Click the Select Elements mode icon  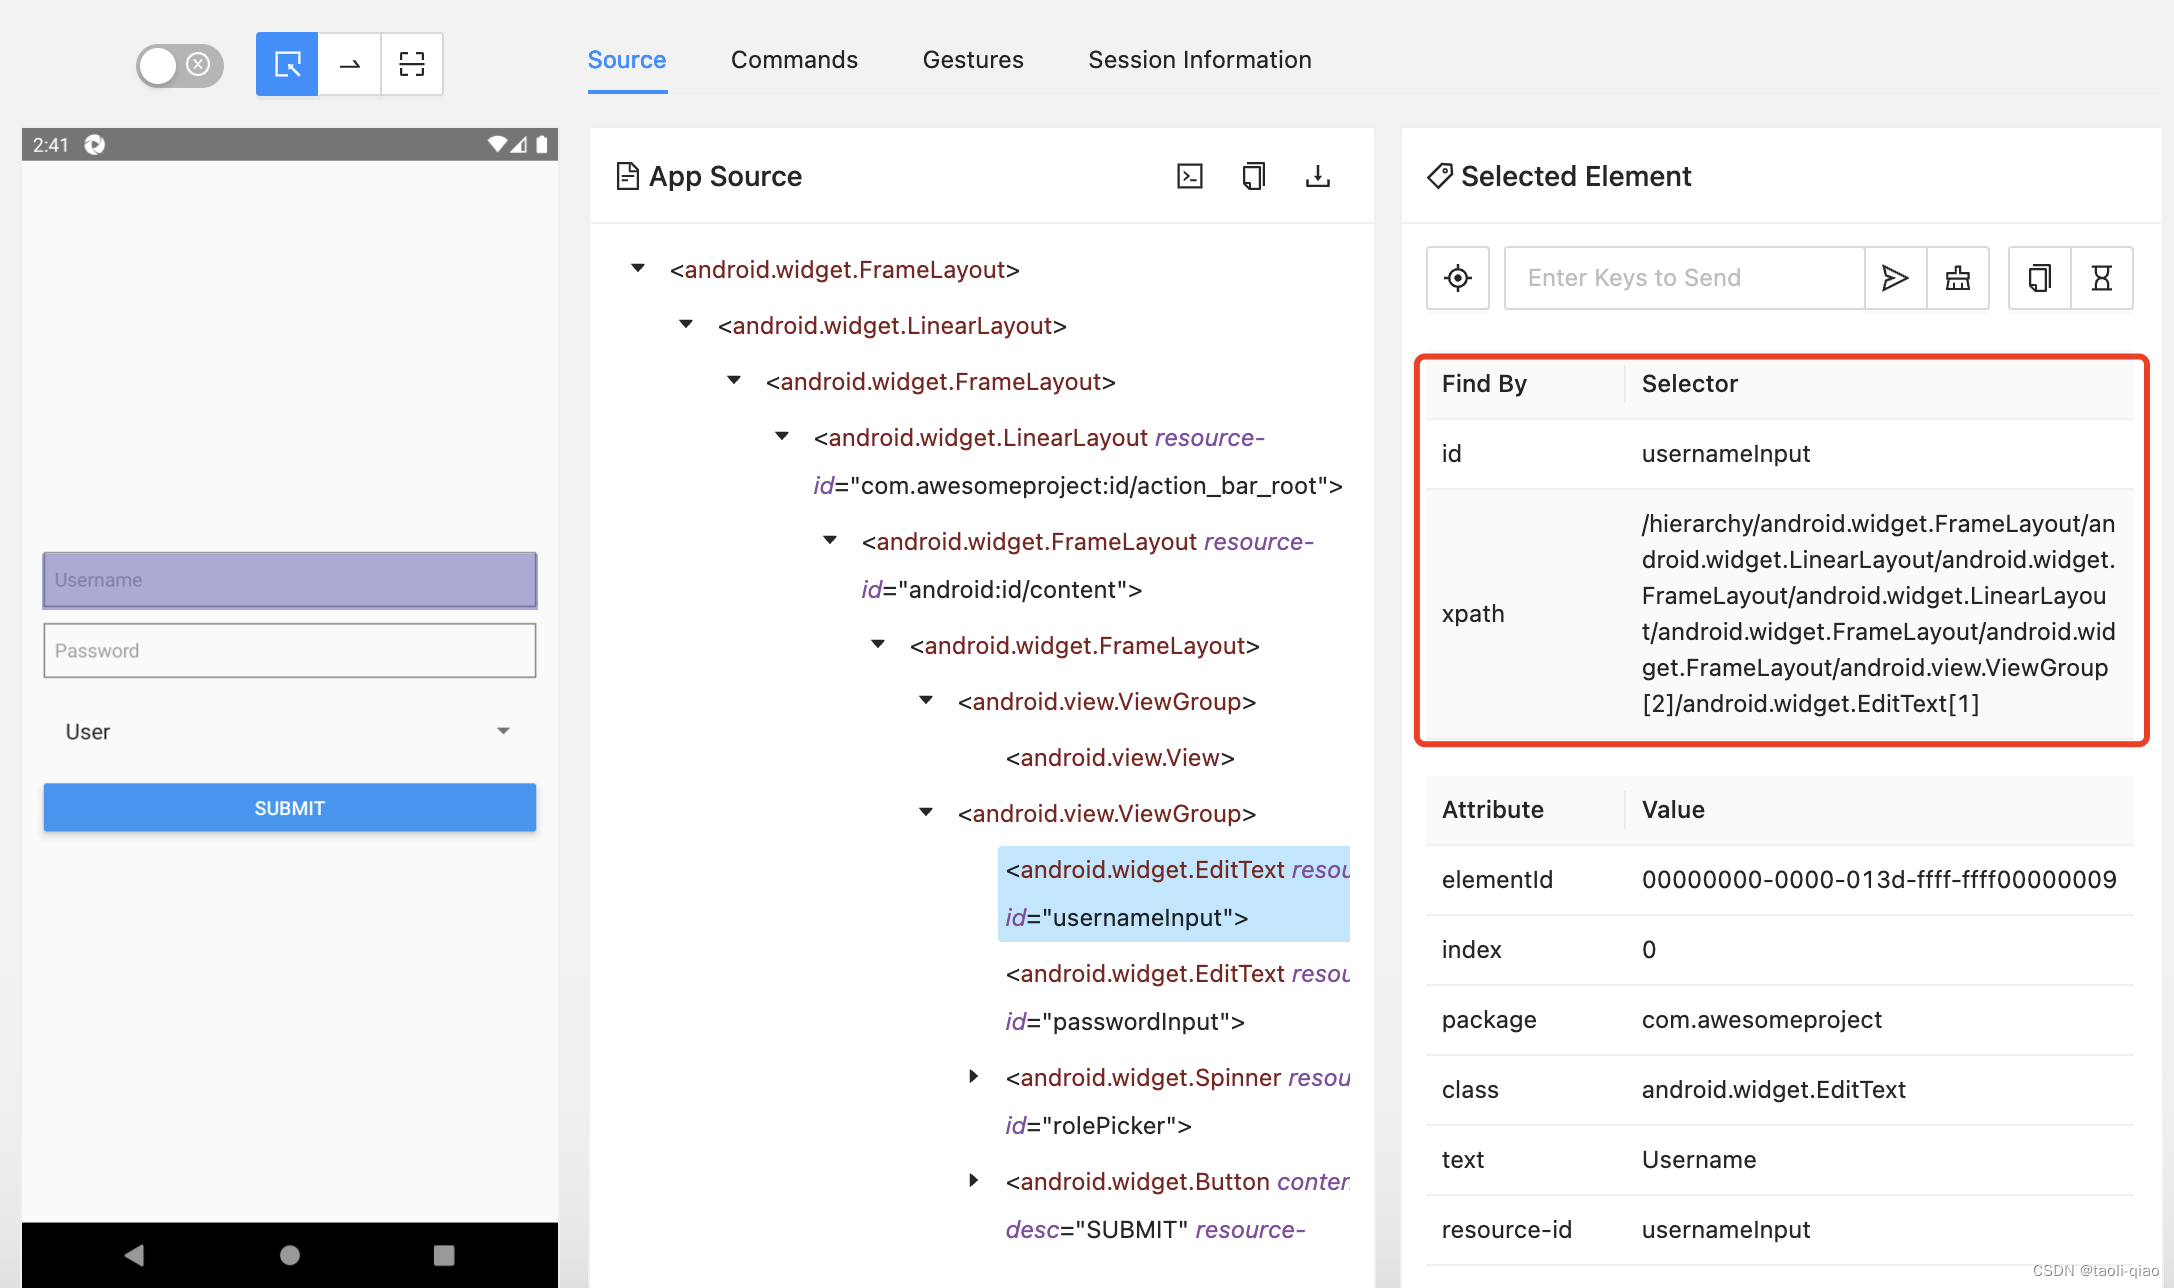click(x=287, y=64)
